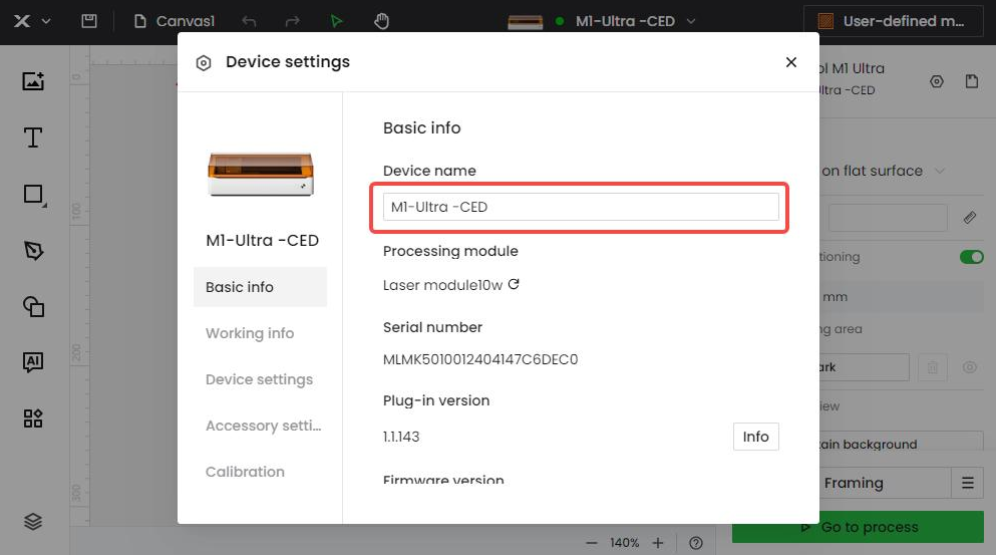
Task: Open the layers panel icon
Action: point(33,521)
